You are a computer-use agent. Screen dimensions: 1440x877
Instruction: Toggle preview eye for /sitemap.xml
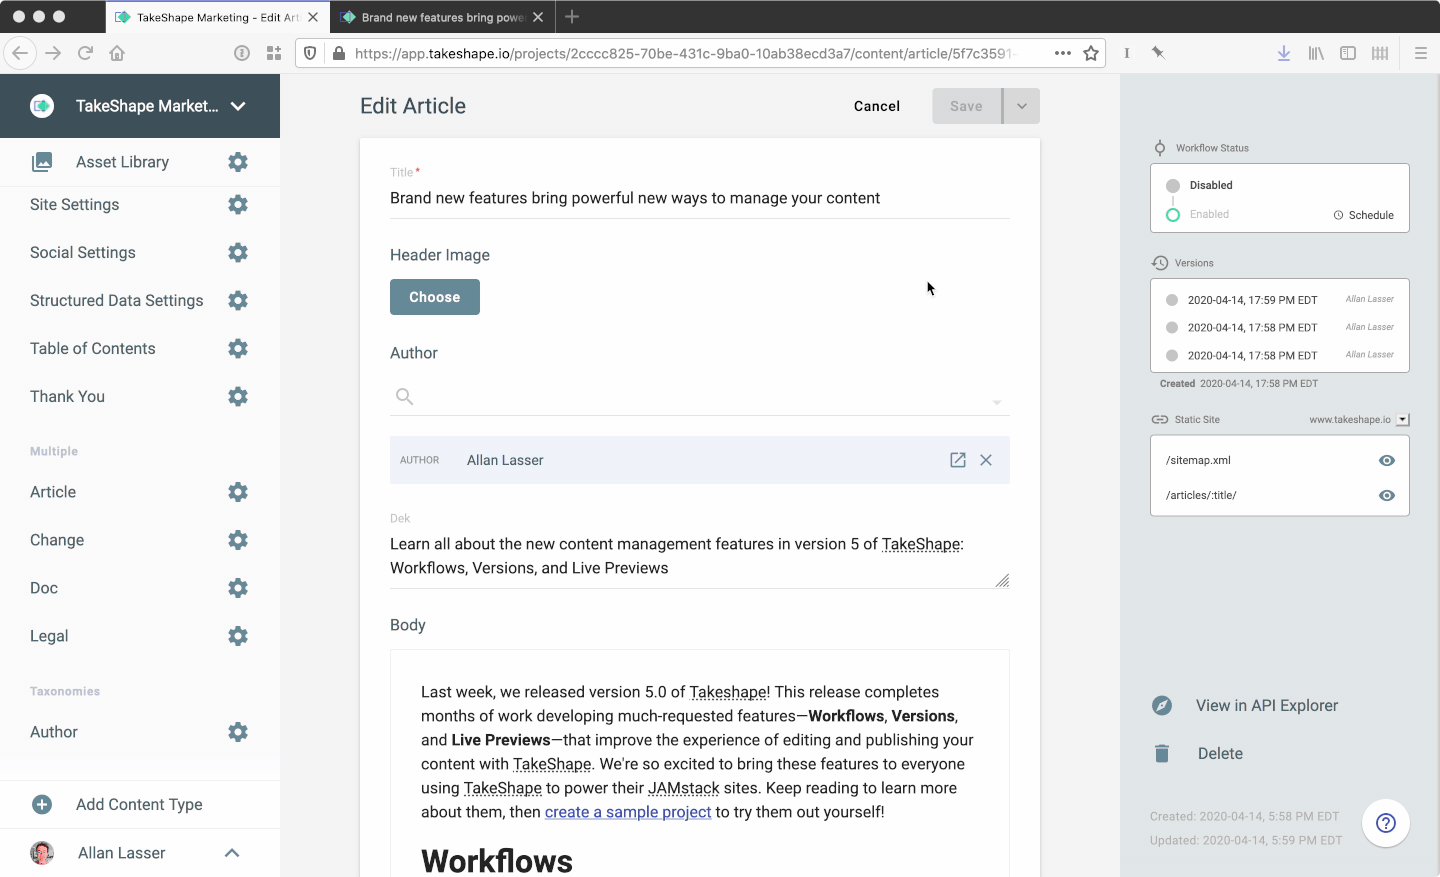click(1386, 461)
